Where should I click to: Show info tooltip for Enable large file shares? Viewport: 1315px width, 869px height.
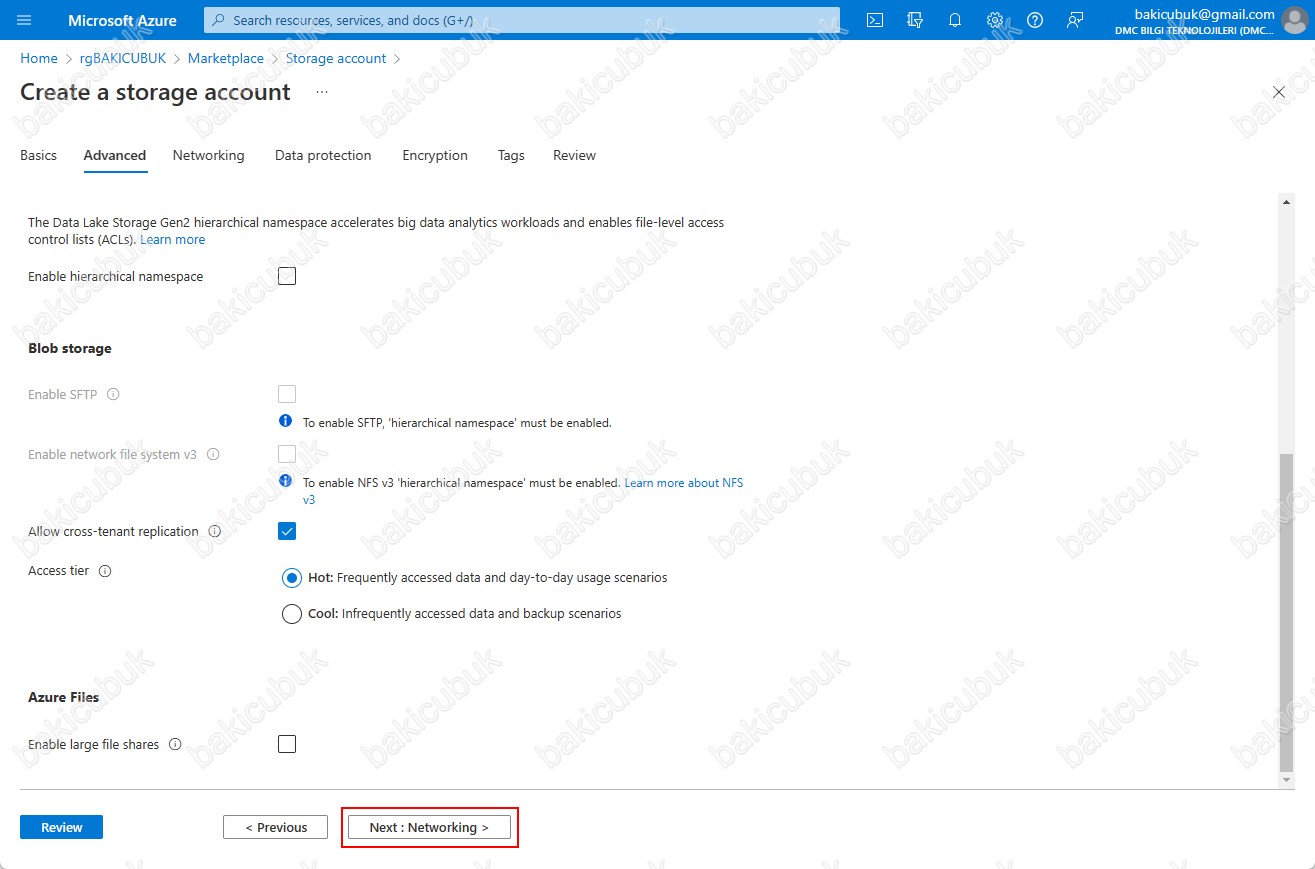(175, 744)
